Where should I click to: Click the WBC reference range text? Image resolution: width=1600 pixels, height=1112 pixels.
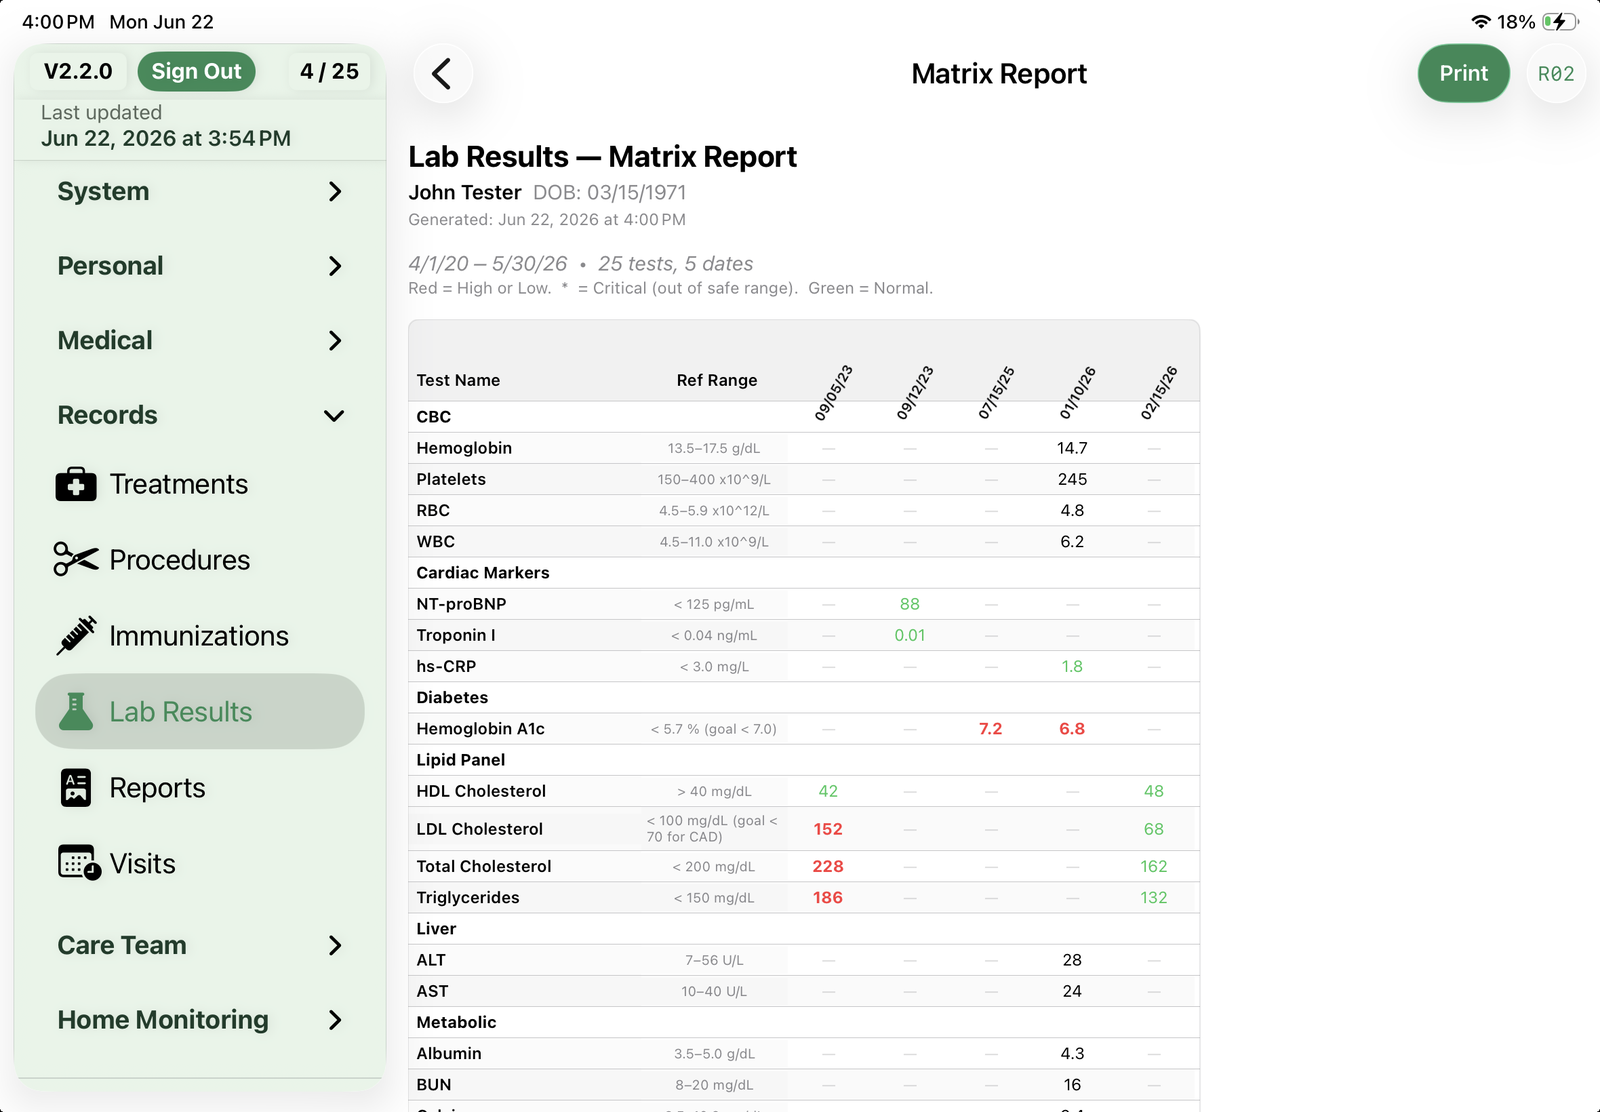[714, 542]
